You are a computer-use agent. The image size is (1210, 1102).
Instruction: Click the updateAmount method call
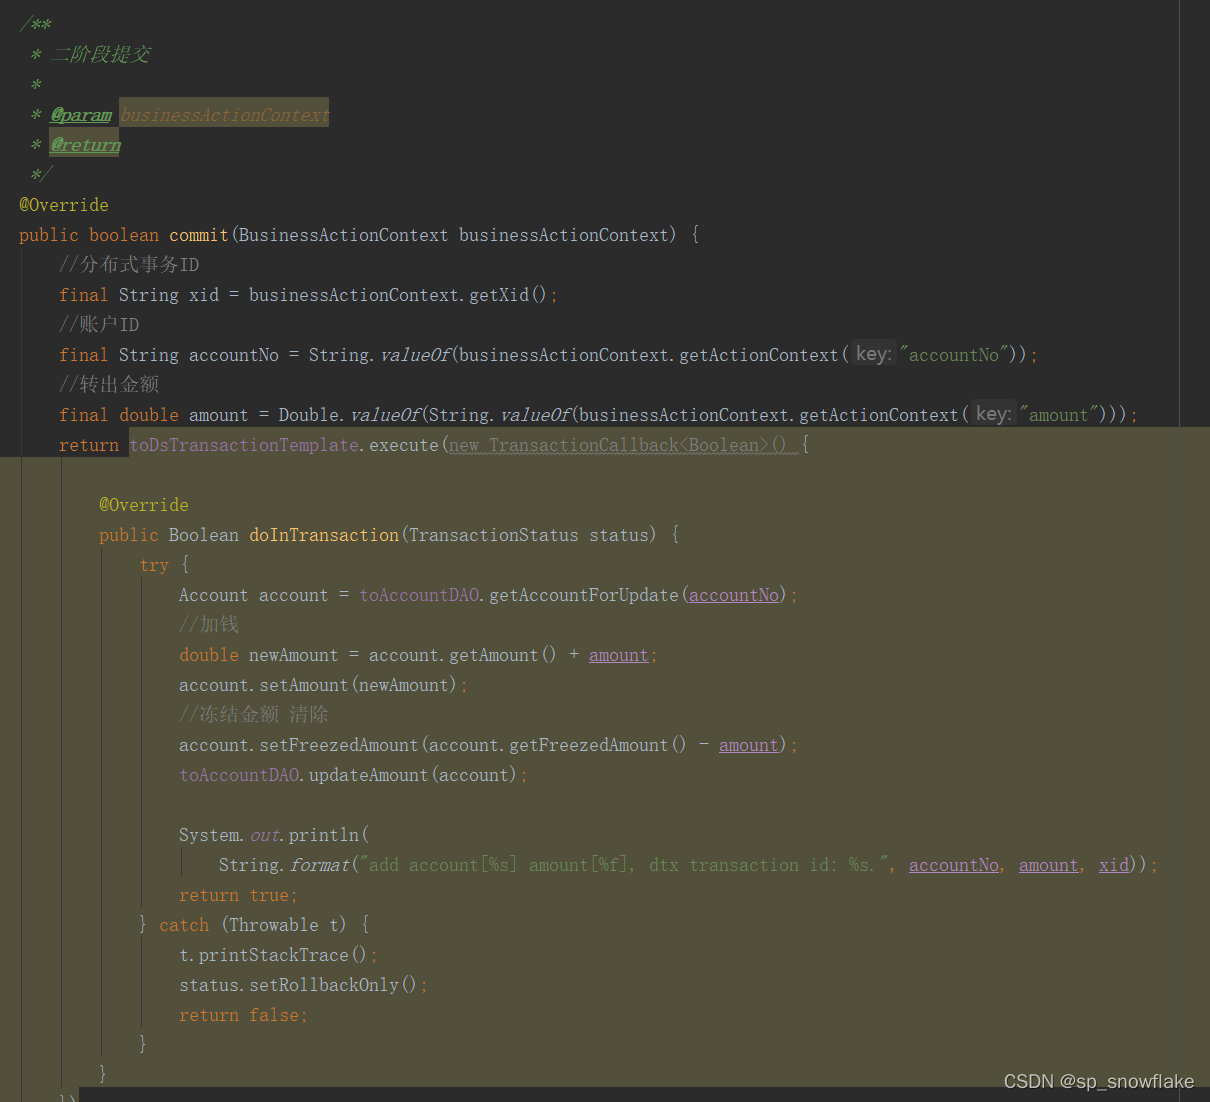pos(369,775)
